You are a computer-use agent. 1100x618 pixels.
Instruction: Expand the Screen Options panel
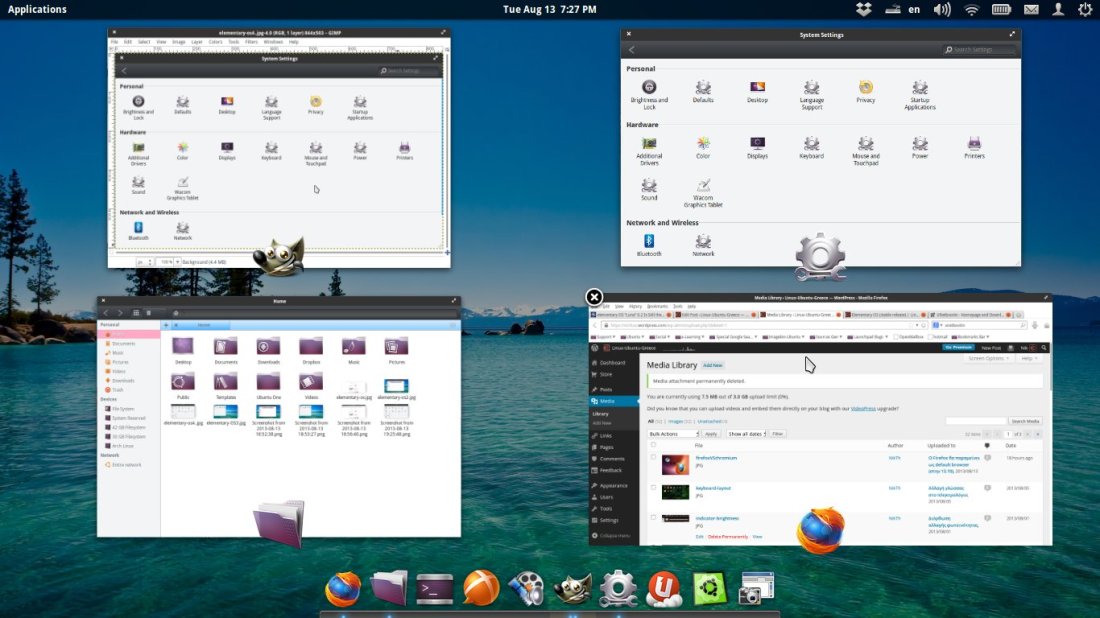(985, 358)
